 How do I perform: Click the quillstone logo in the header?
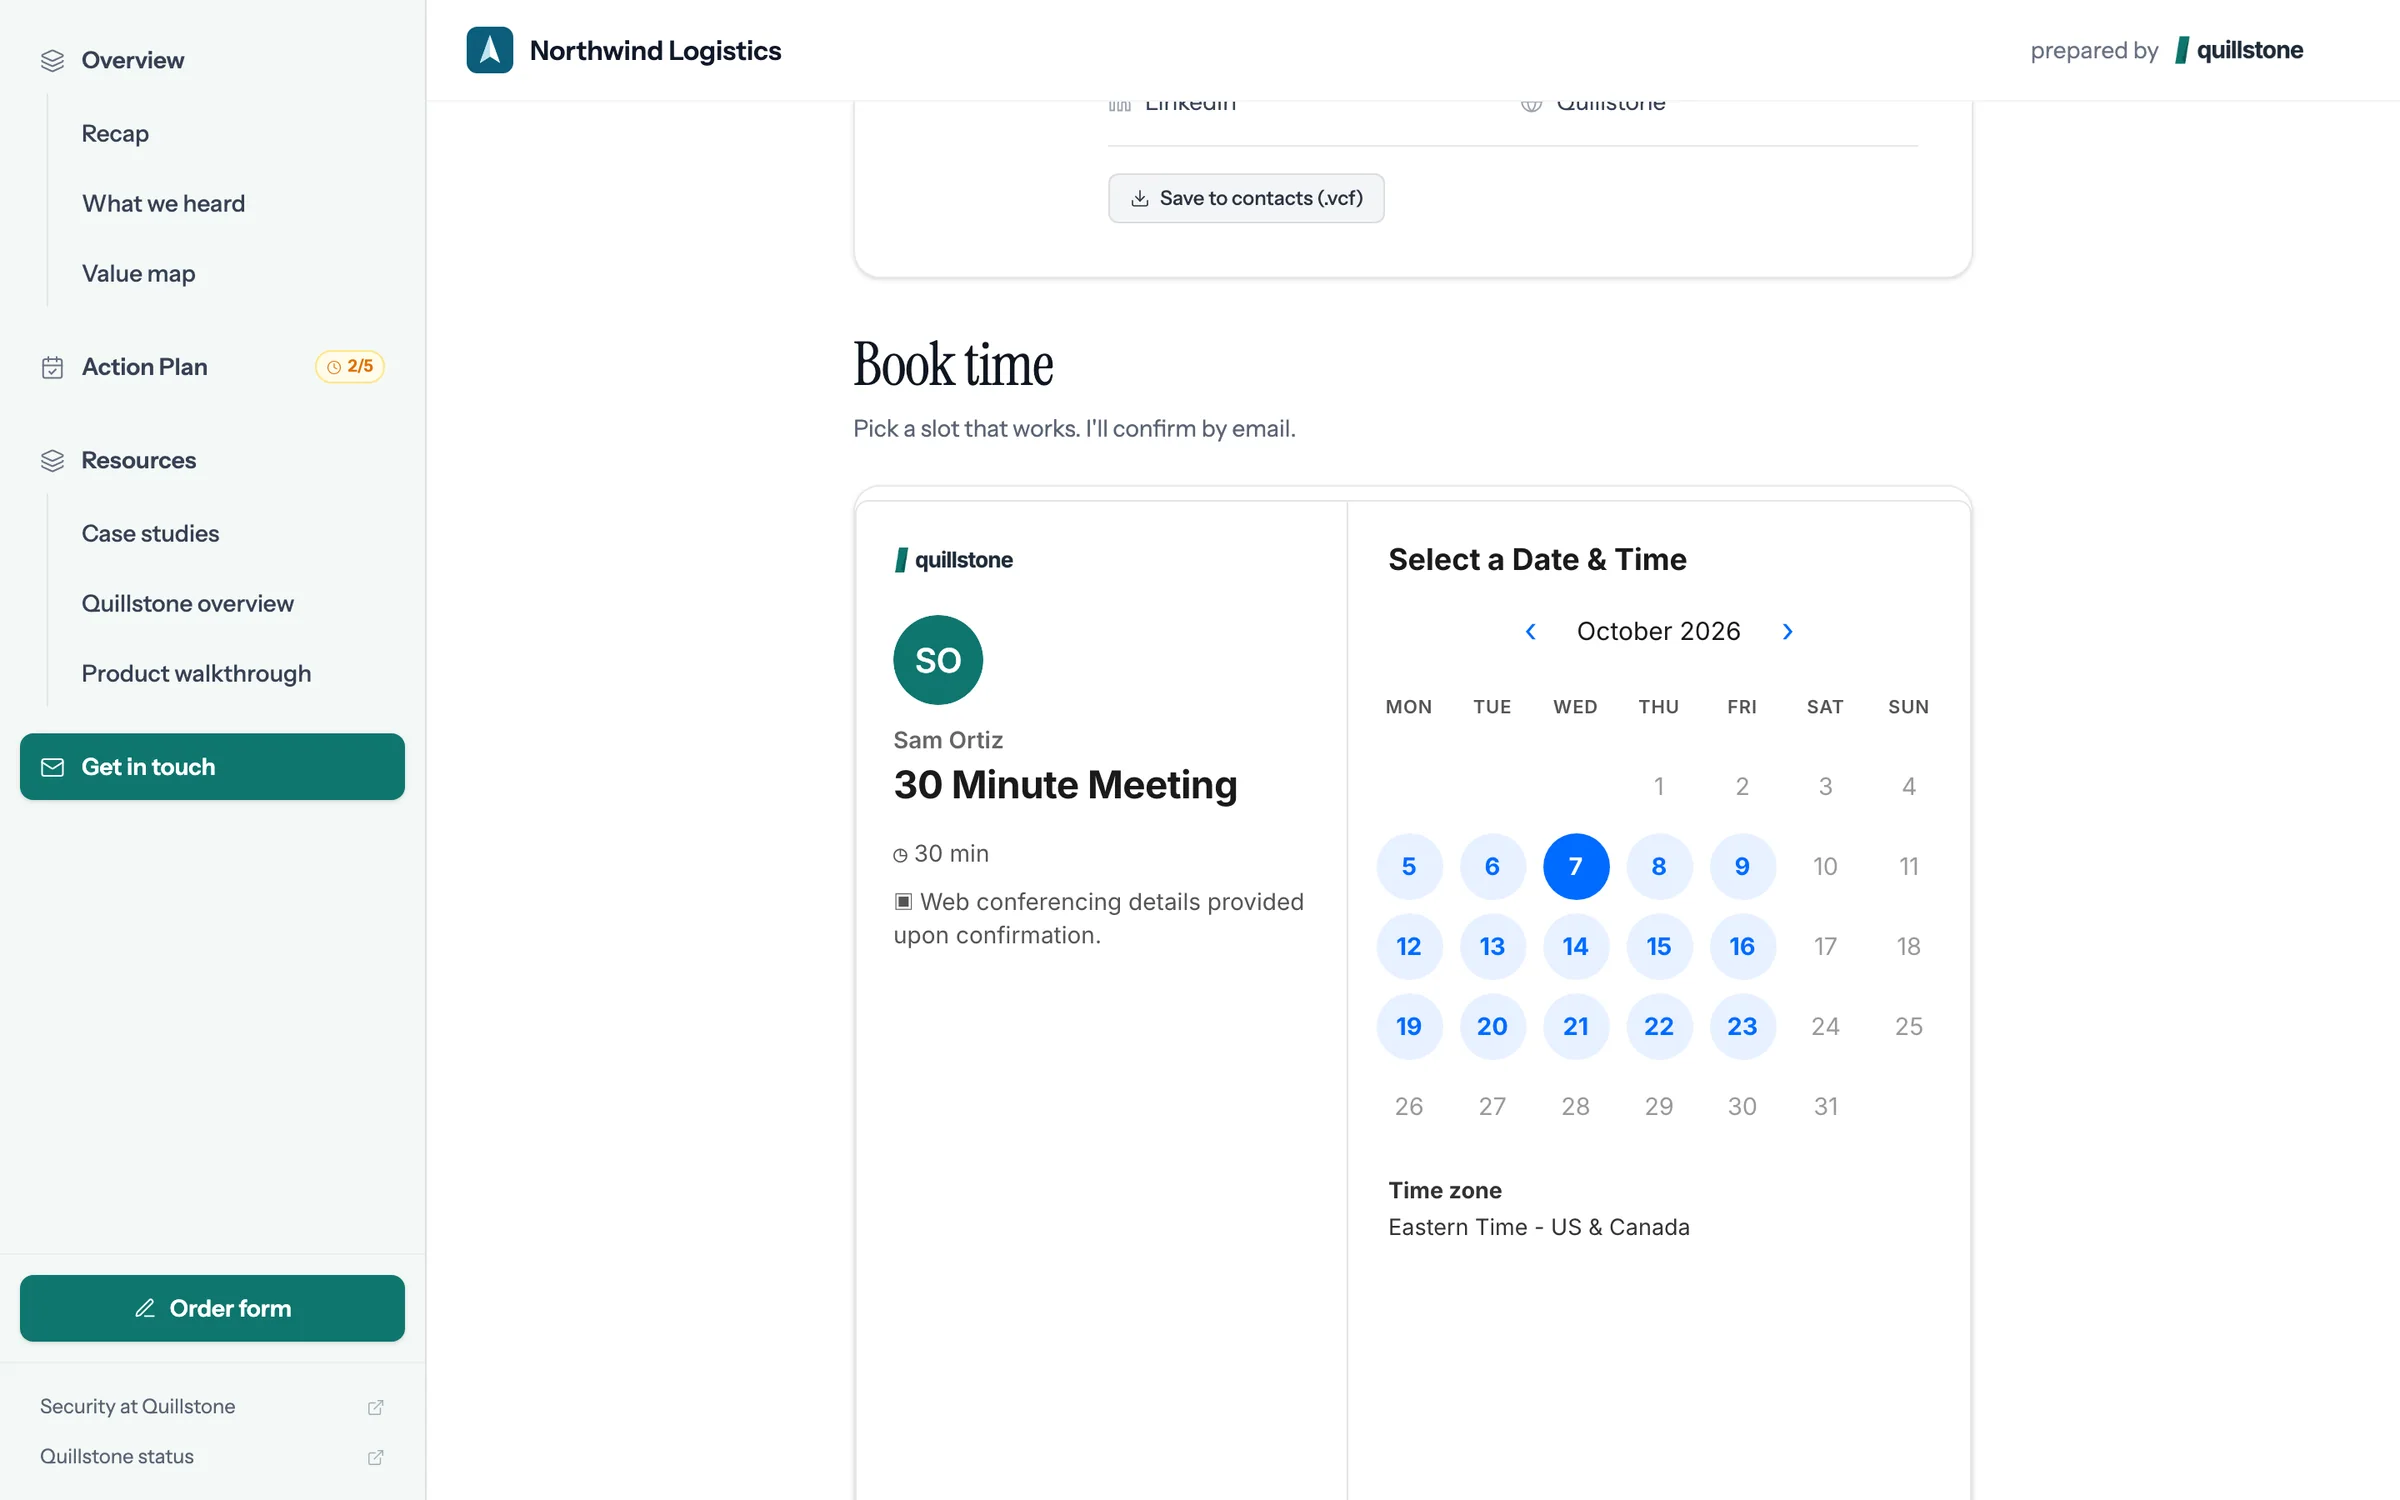(x=2239, y=50)
